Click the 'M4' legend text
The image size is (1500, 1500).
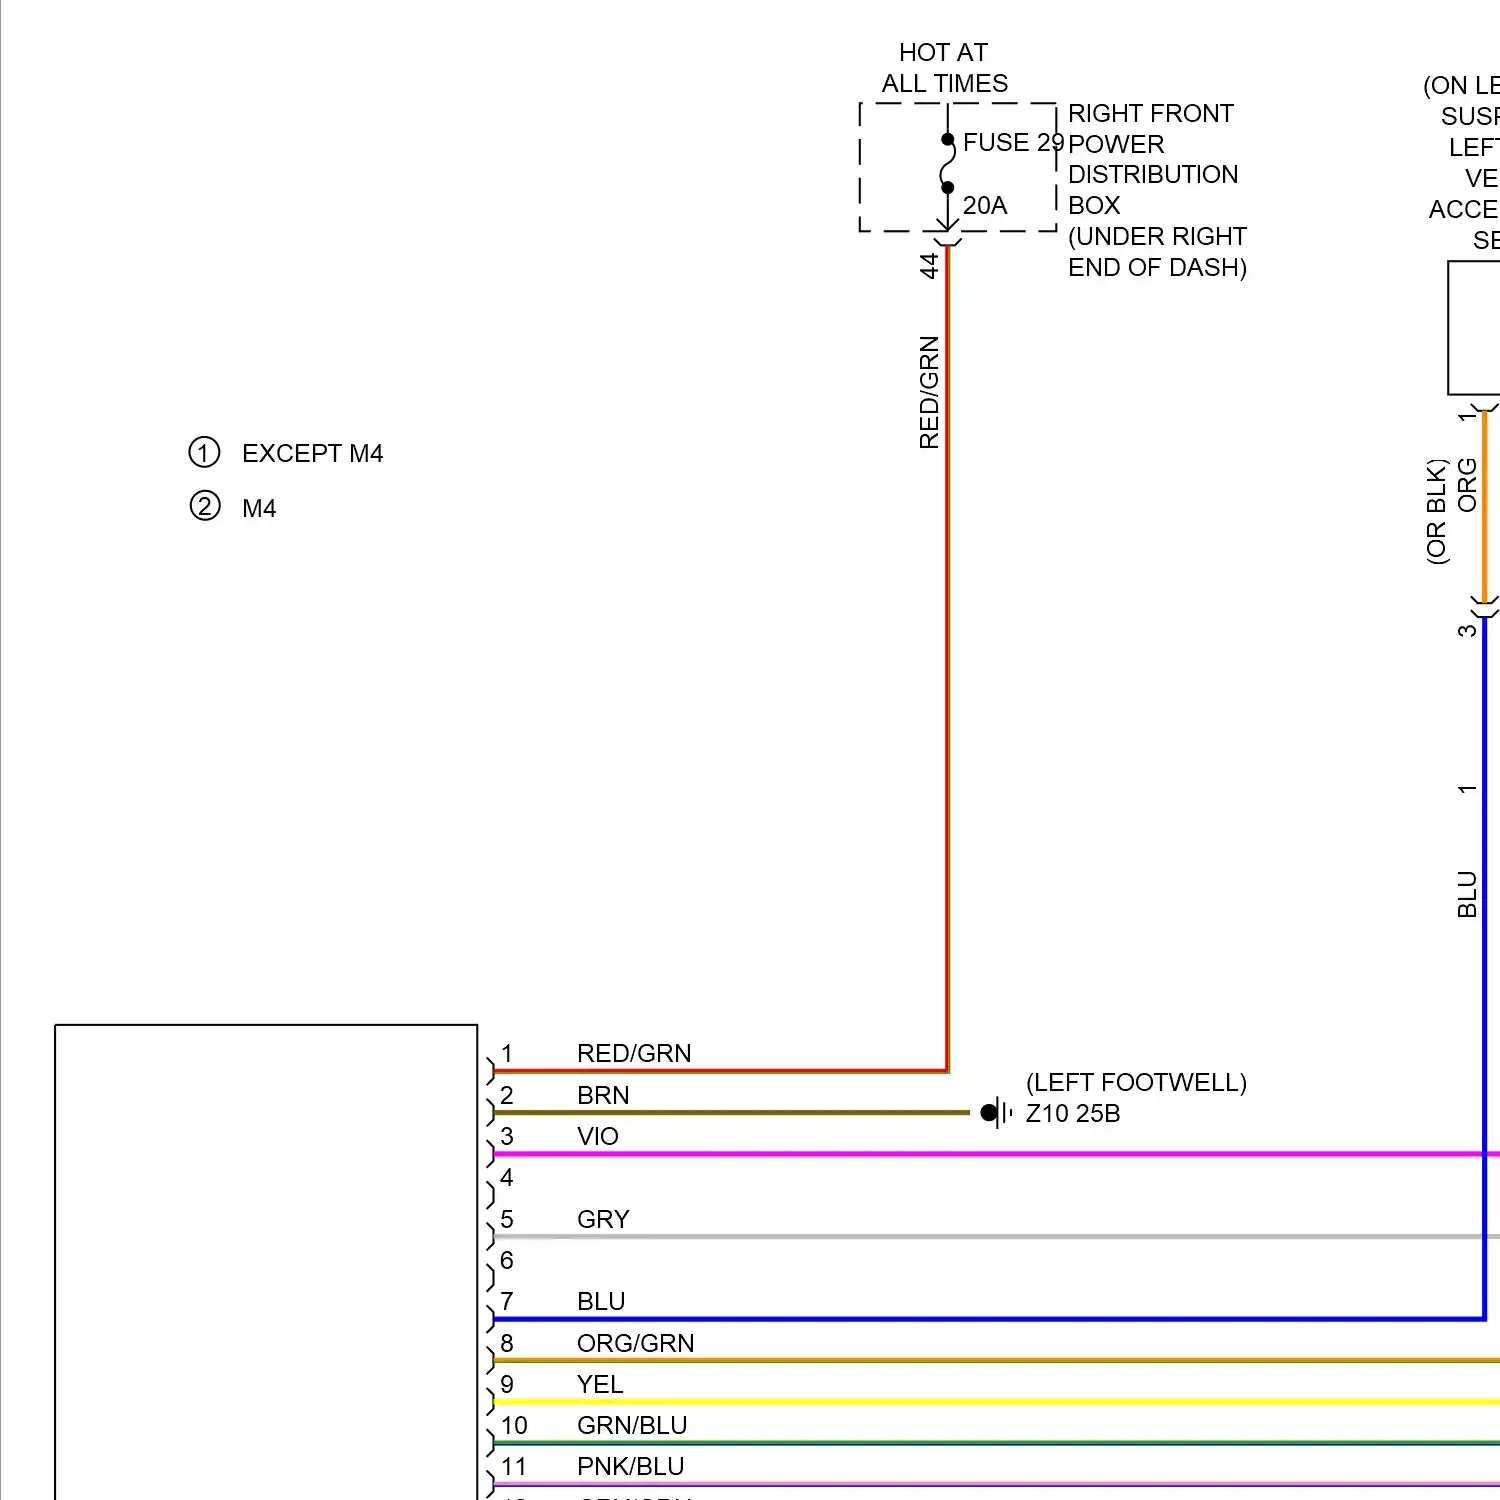(x=259, y=509)
